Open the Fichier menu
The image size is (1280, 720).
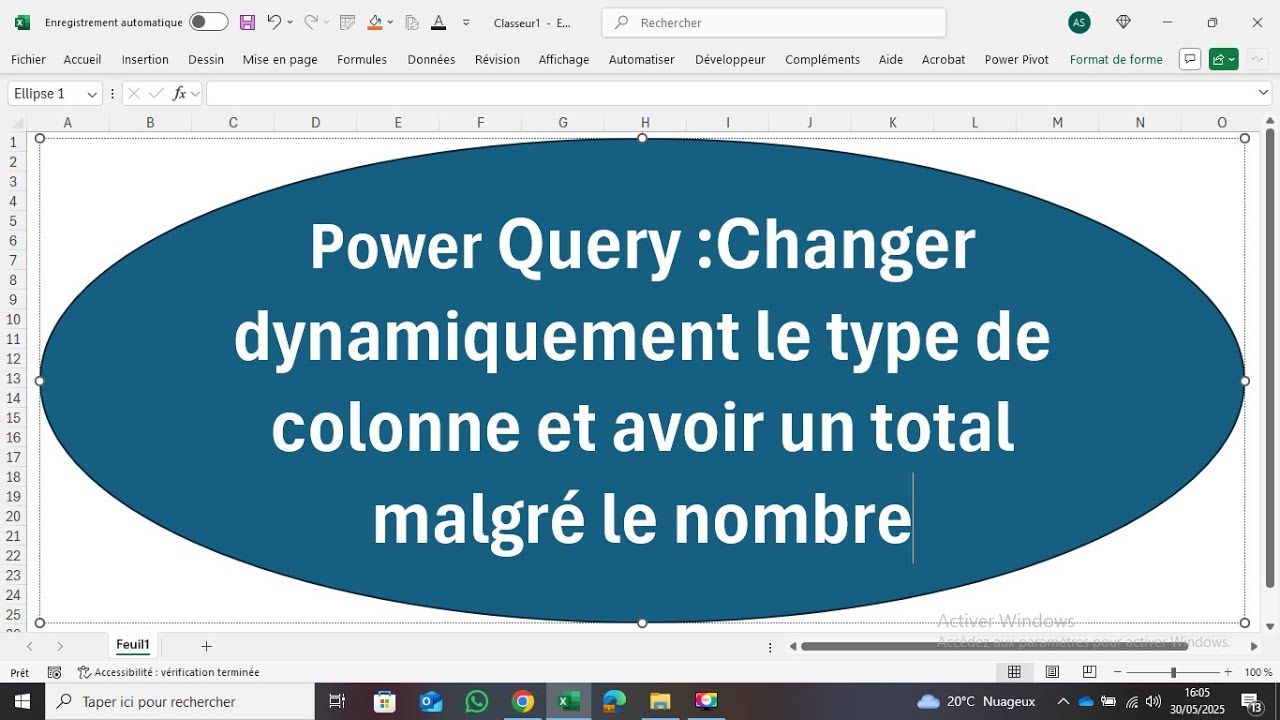(29, 59)
